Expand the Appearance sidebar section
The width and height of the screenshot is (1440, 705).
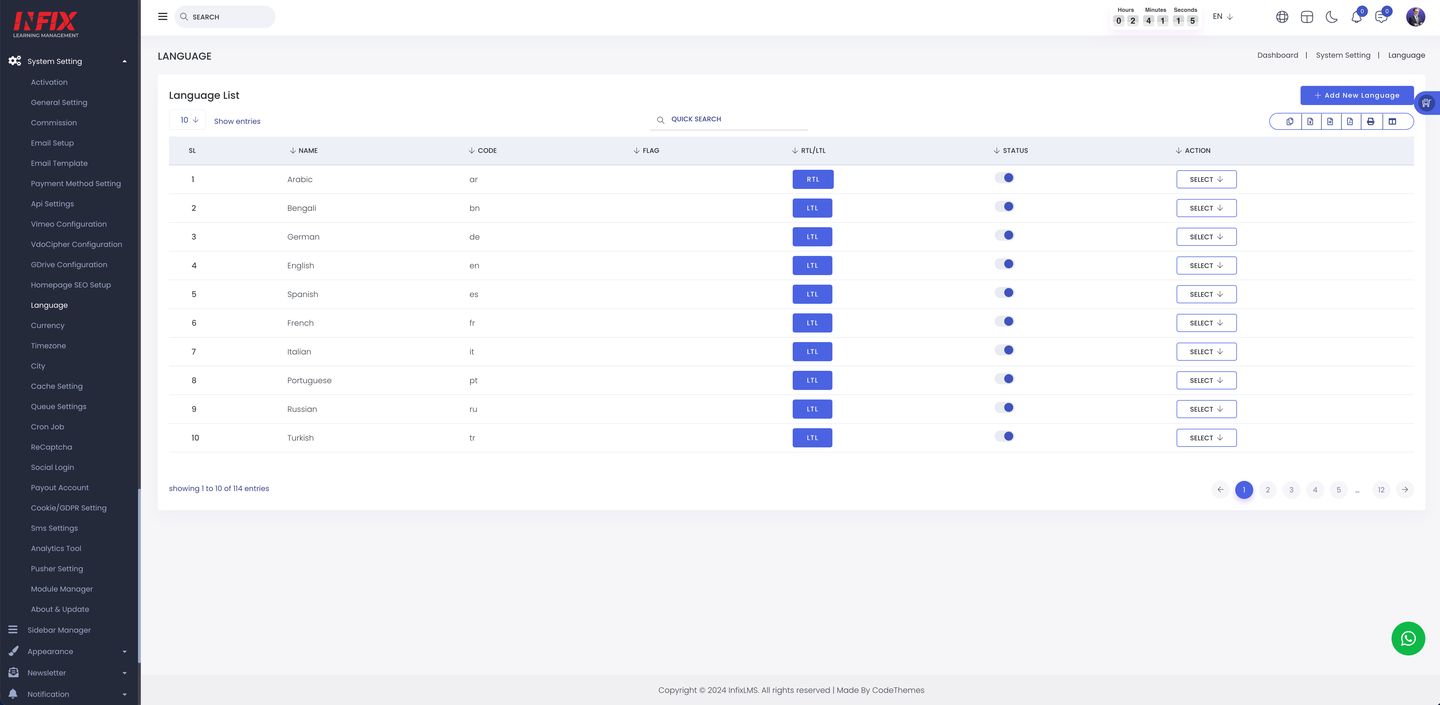click(124, 652)
